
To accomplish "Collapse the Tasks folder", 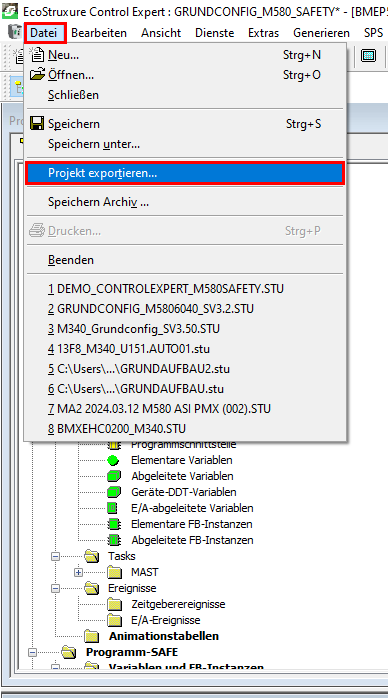I will [55, 556].
